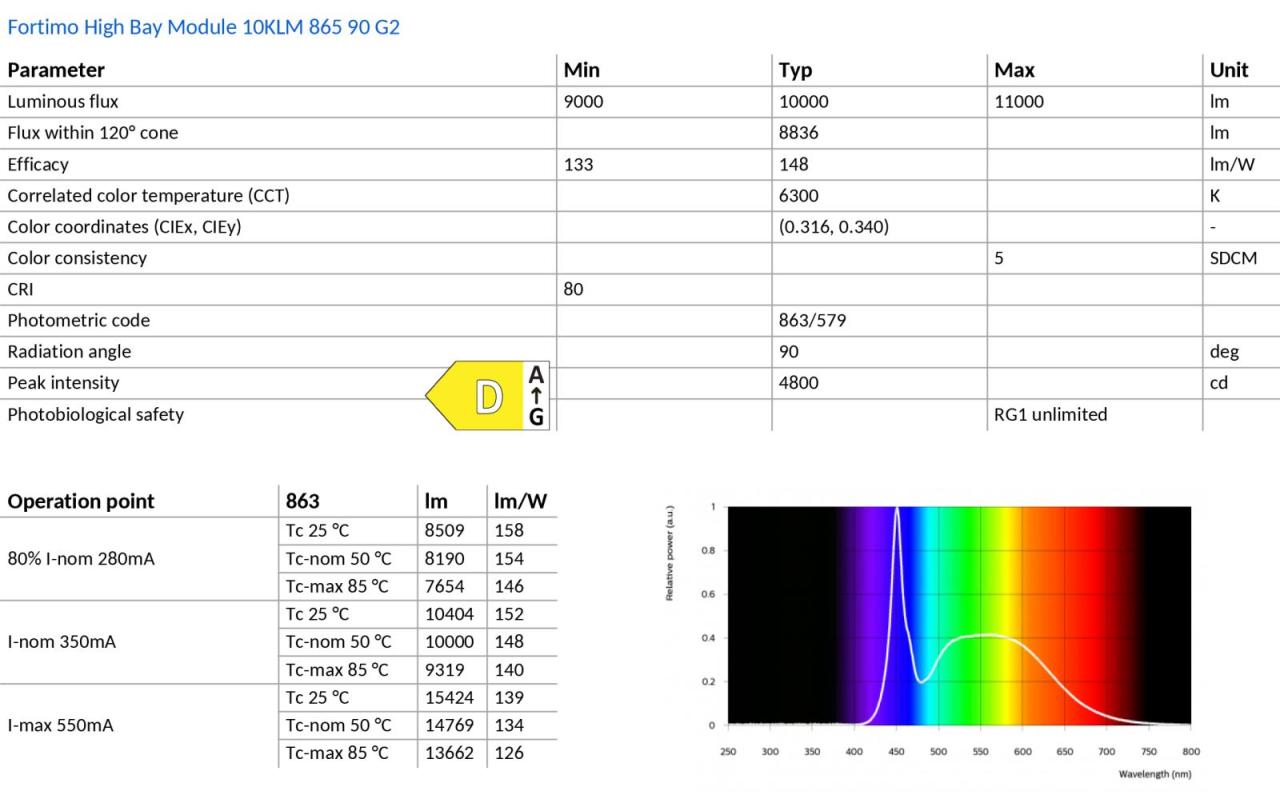Screen dimensions: 1280x799
Task: Click the Efficacy row label
Action: [38, 164]
